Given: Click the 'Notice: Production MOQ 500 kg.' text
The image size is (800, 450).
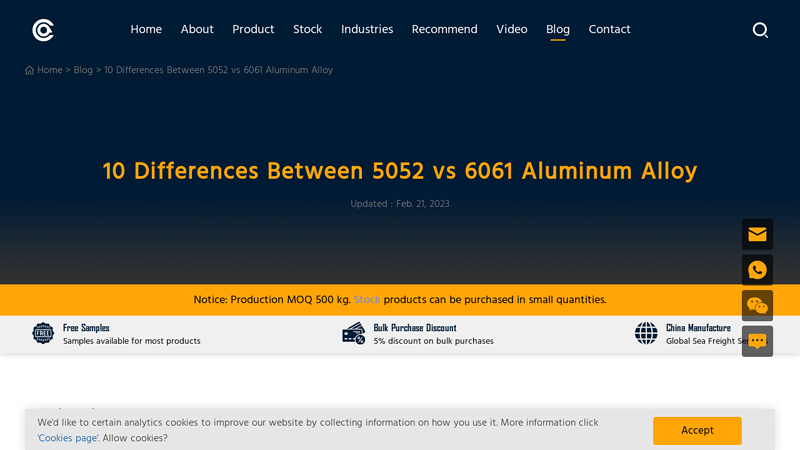Looking at the screenshot, I should pos(272,299).
